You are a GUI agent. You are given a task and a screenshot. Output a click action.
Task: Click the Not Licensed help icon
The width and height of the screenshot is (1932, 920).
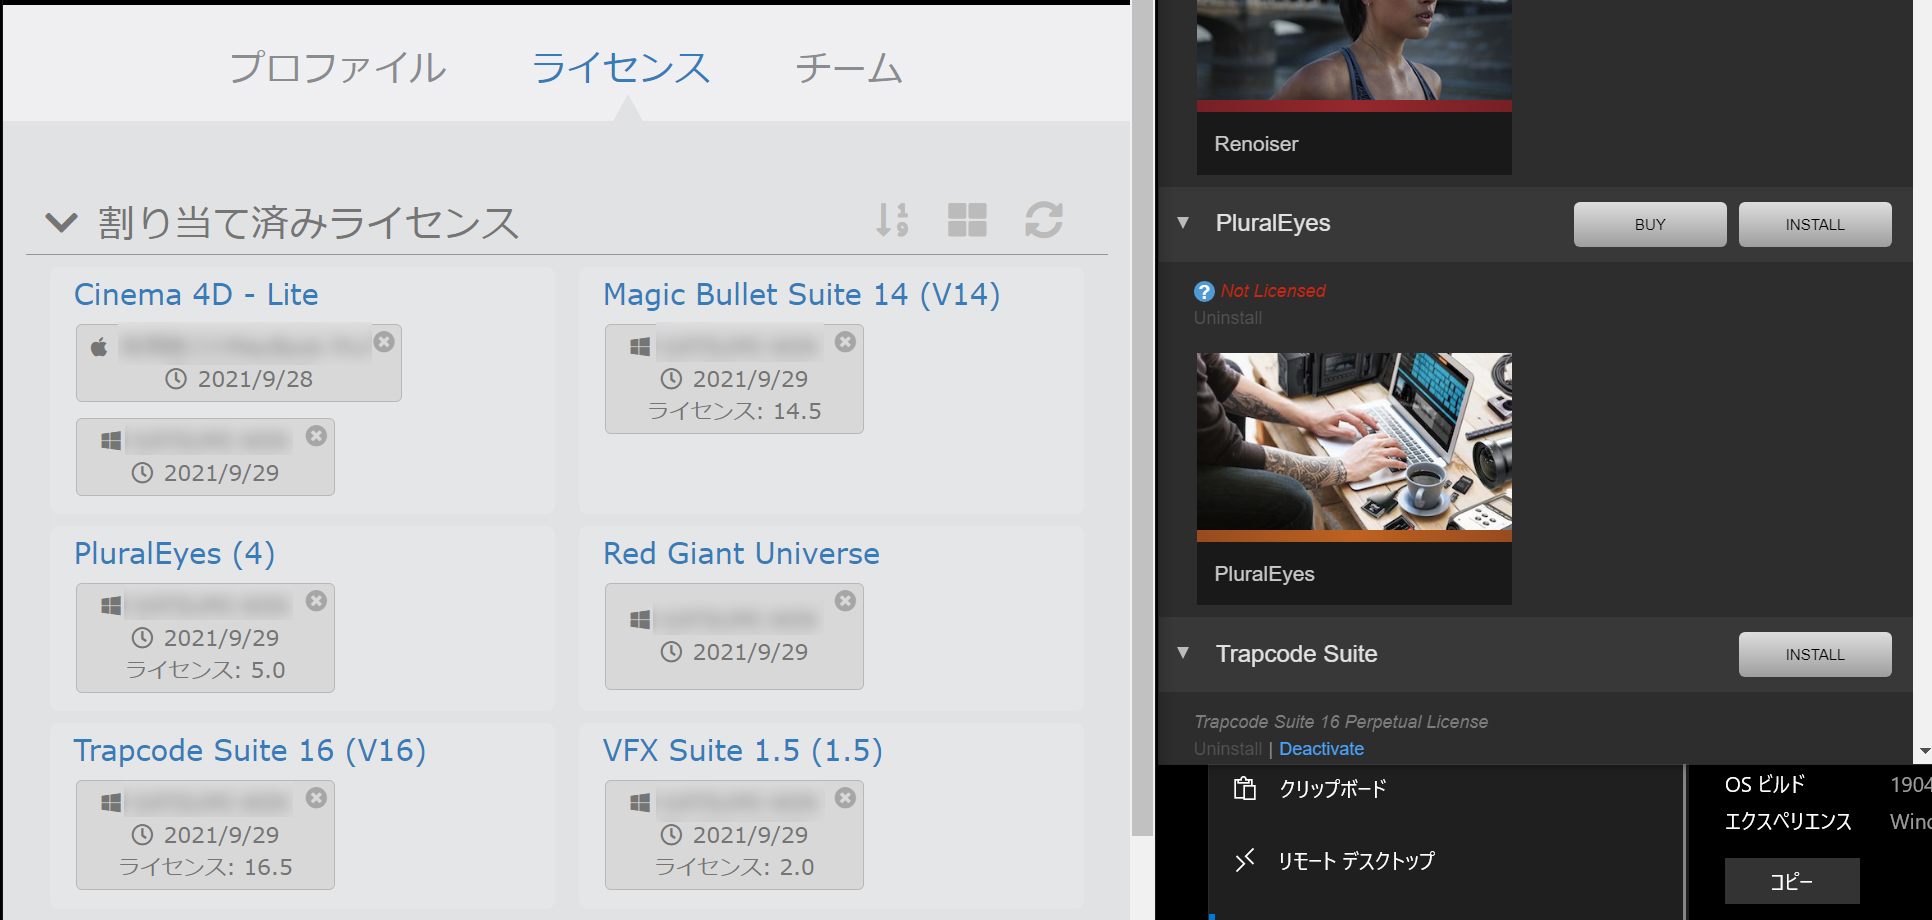click(1204, 291)
